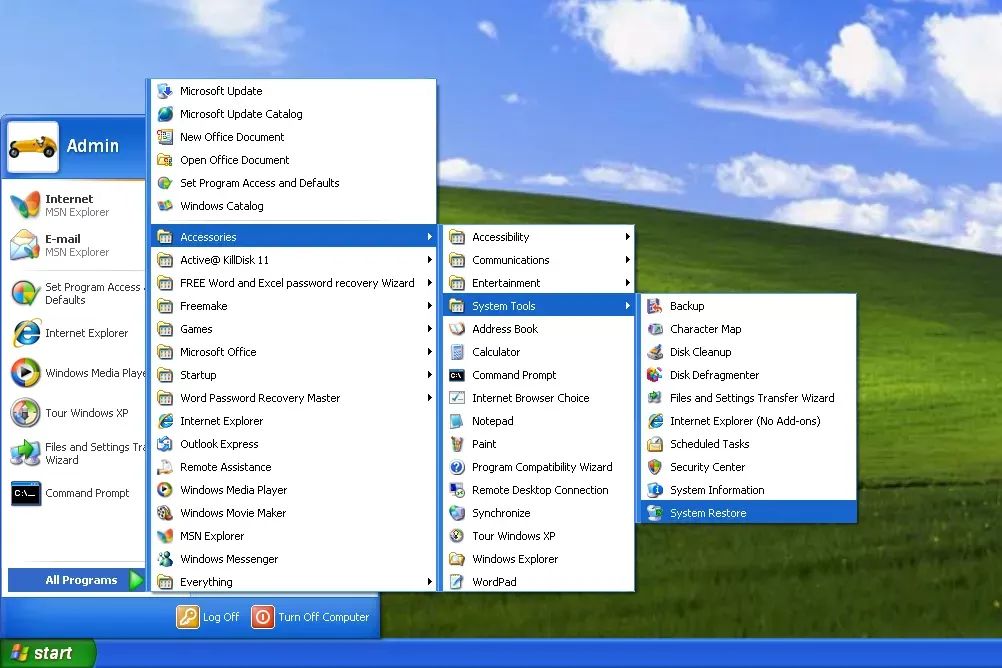Screen dimensions: 1002x668
Task: Open E-mail MSN Explorer pinned item
Action: point(73,245)
